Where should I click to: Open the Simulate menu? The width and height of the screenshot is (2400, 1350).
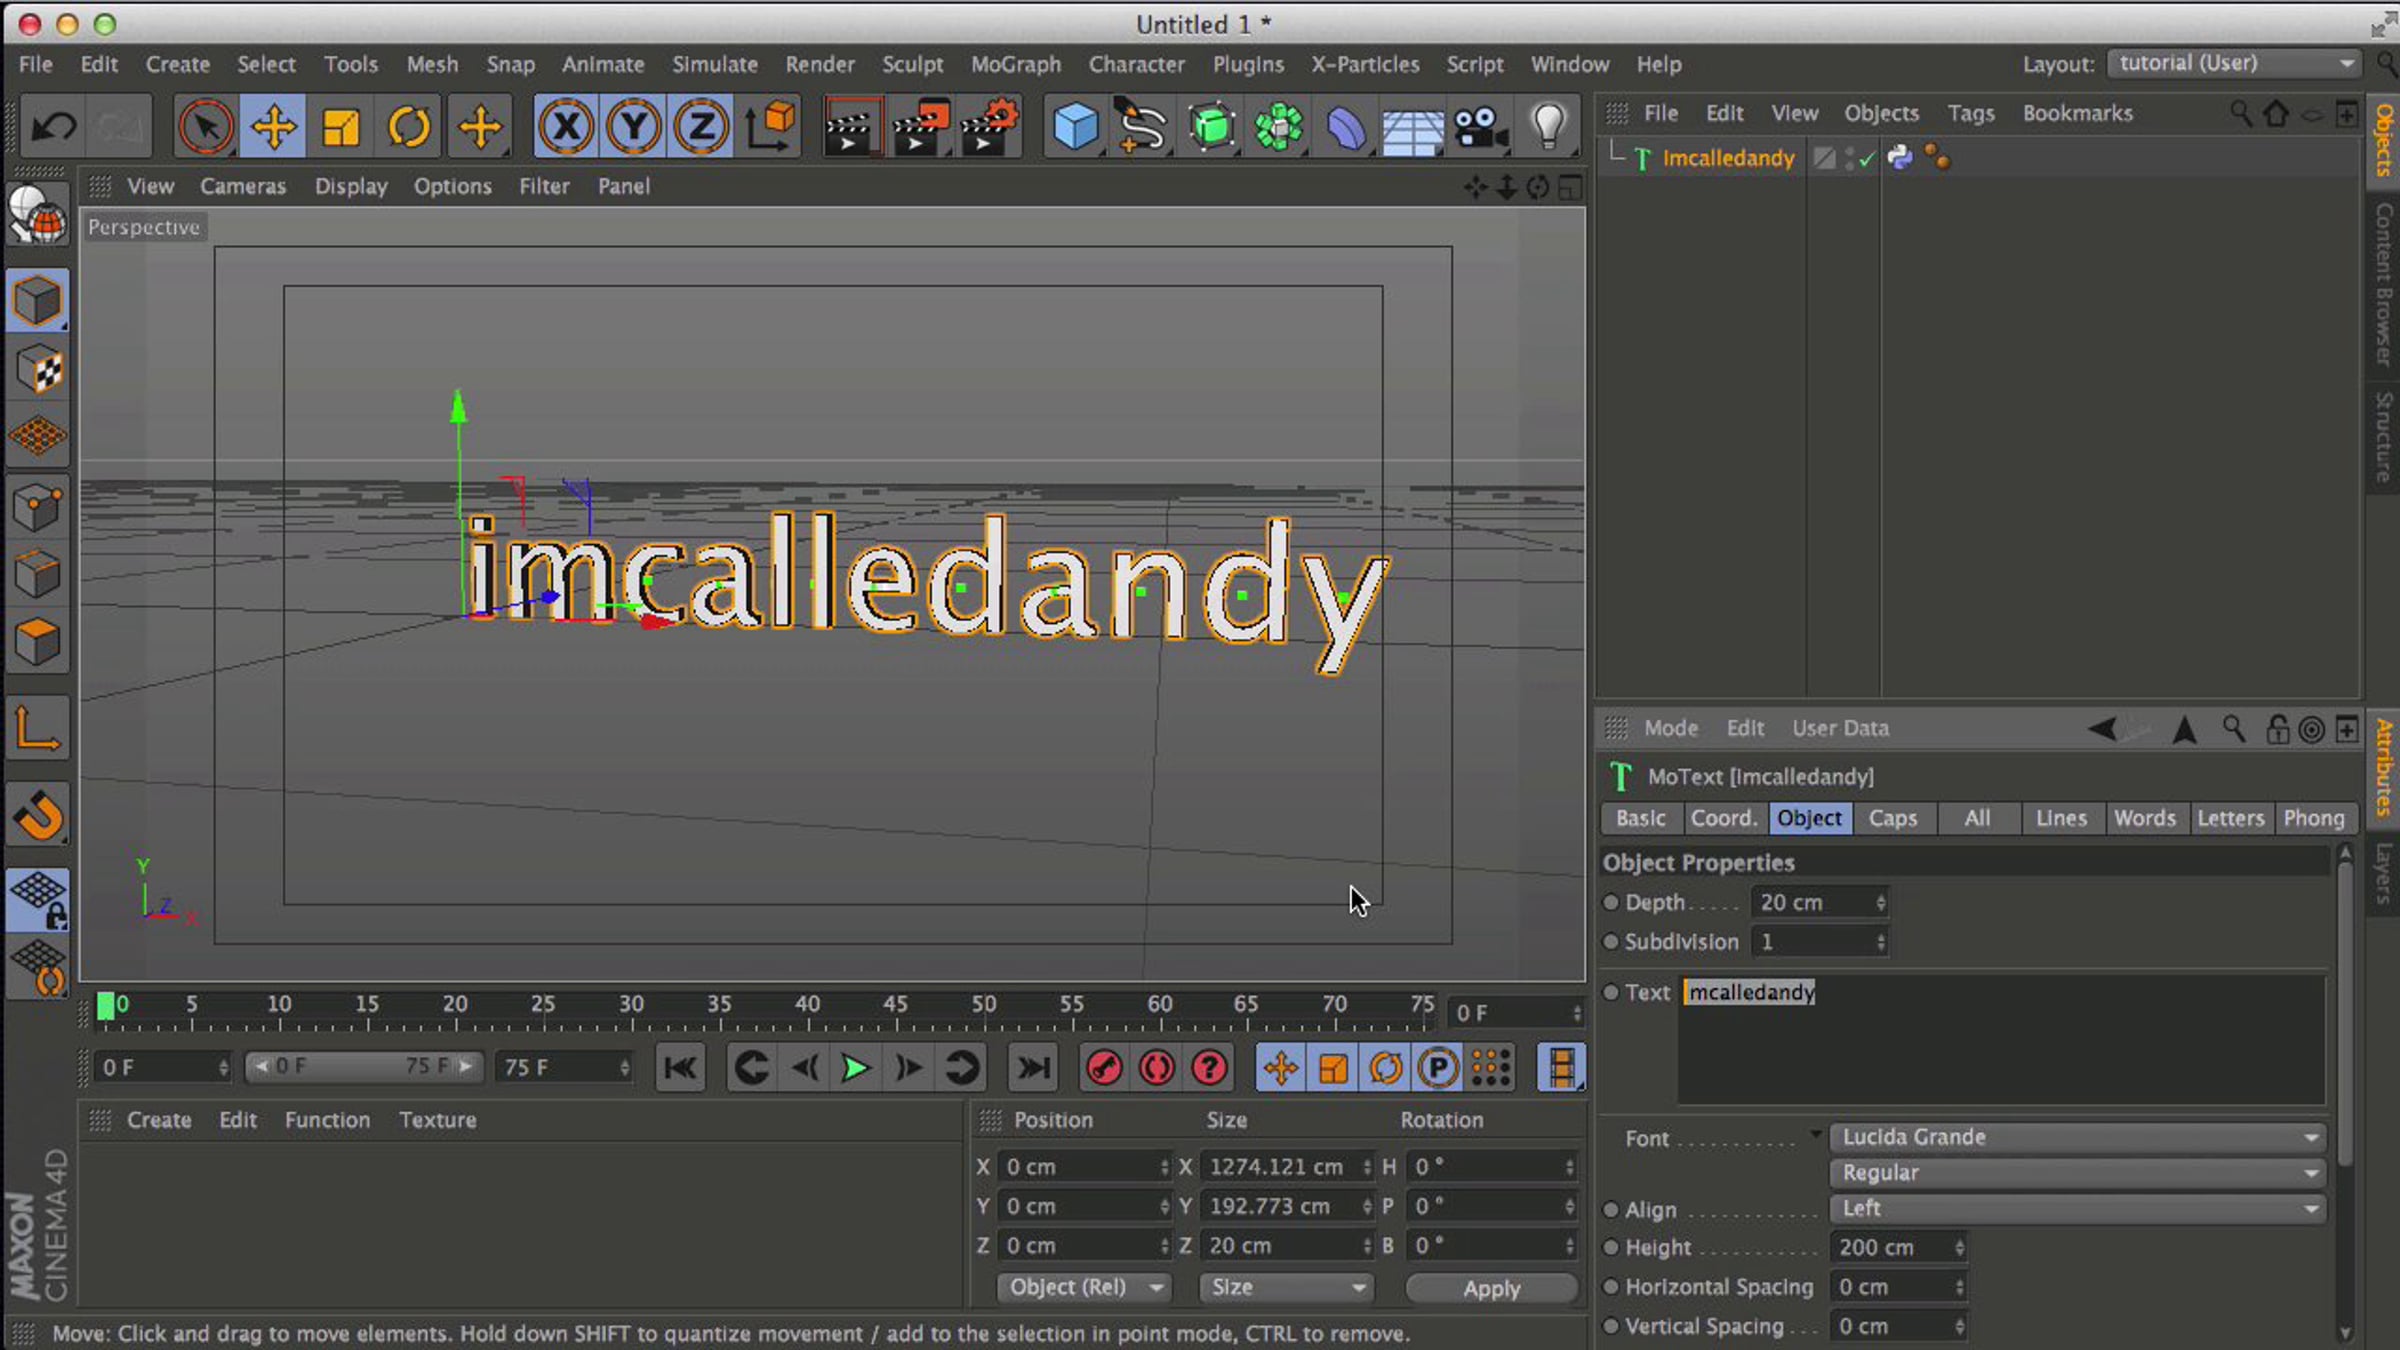point(714,64)
